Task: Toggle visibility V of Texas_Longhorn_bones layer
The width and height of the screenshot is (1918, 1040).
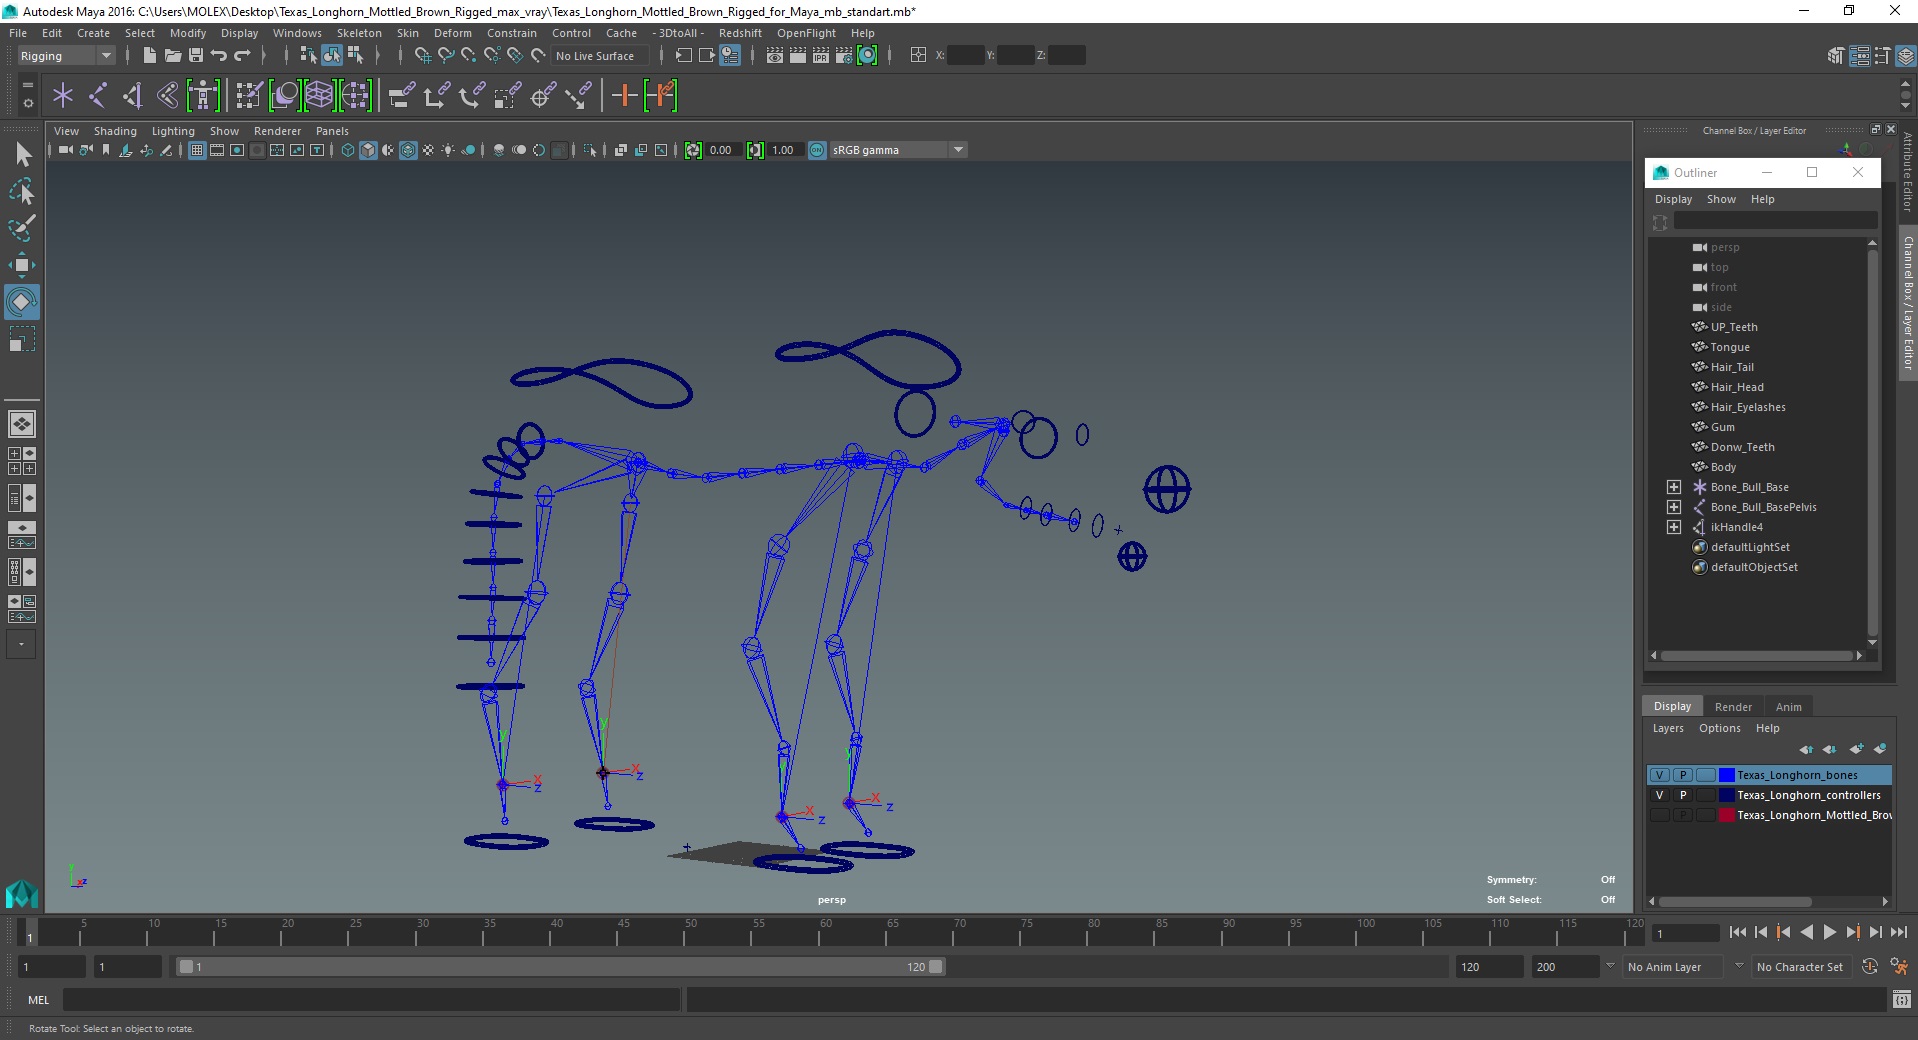Action: (x=1660, y=775)
